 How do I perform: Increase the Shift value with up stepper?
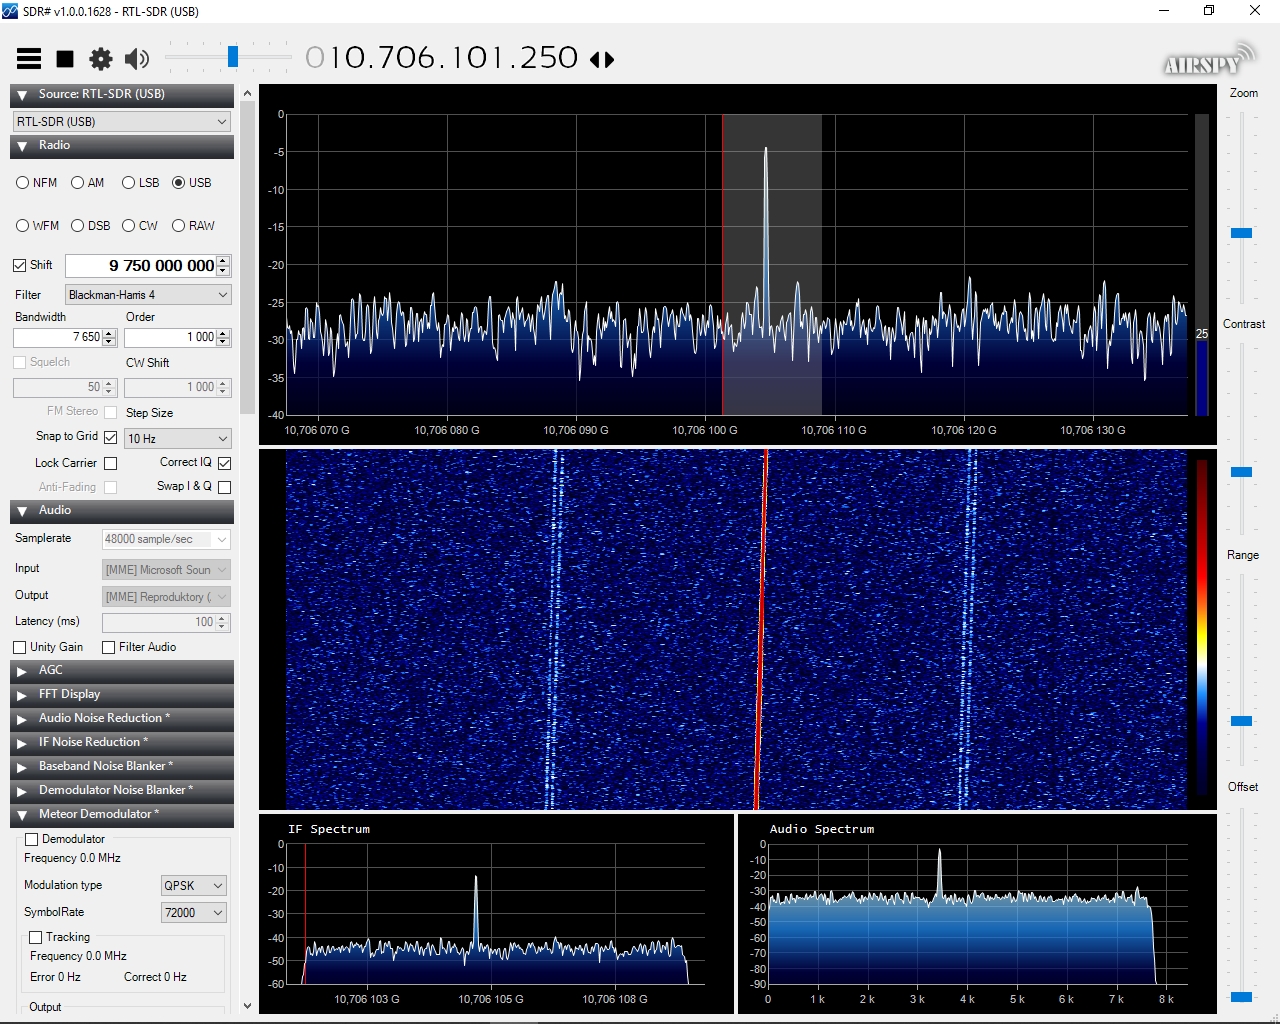pyautogui.click(x=224, y=261)
